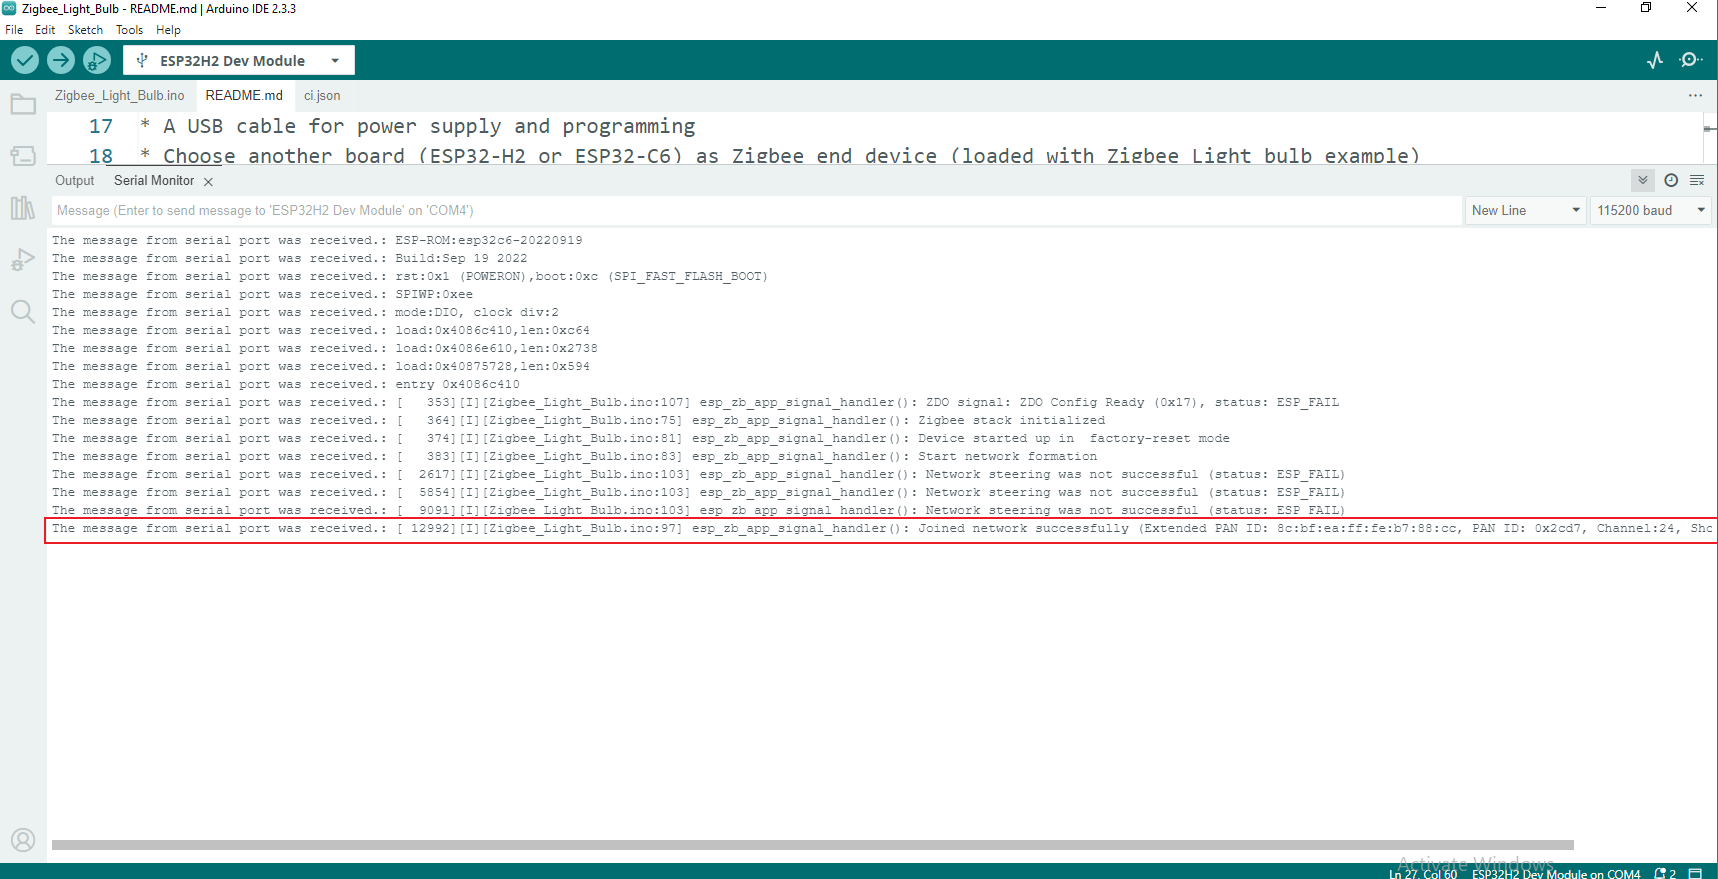Click the user account profile icon
This screenshot has height=879, width=1718.
coord(23,840)
